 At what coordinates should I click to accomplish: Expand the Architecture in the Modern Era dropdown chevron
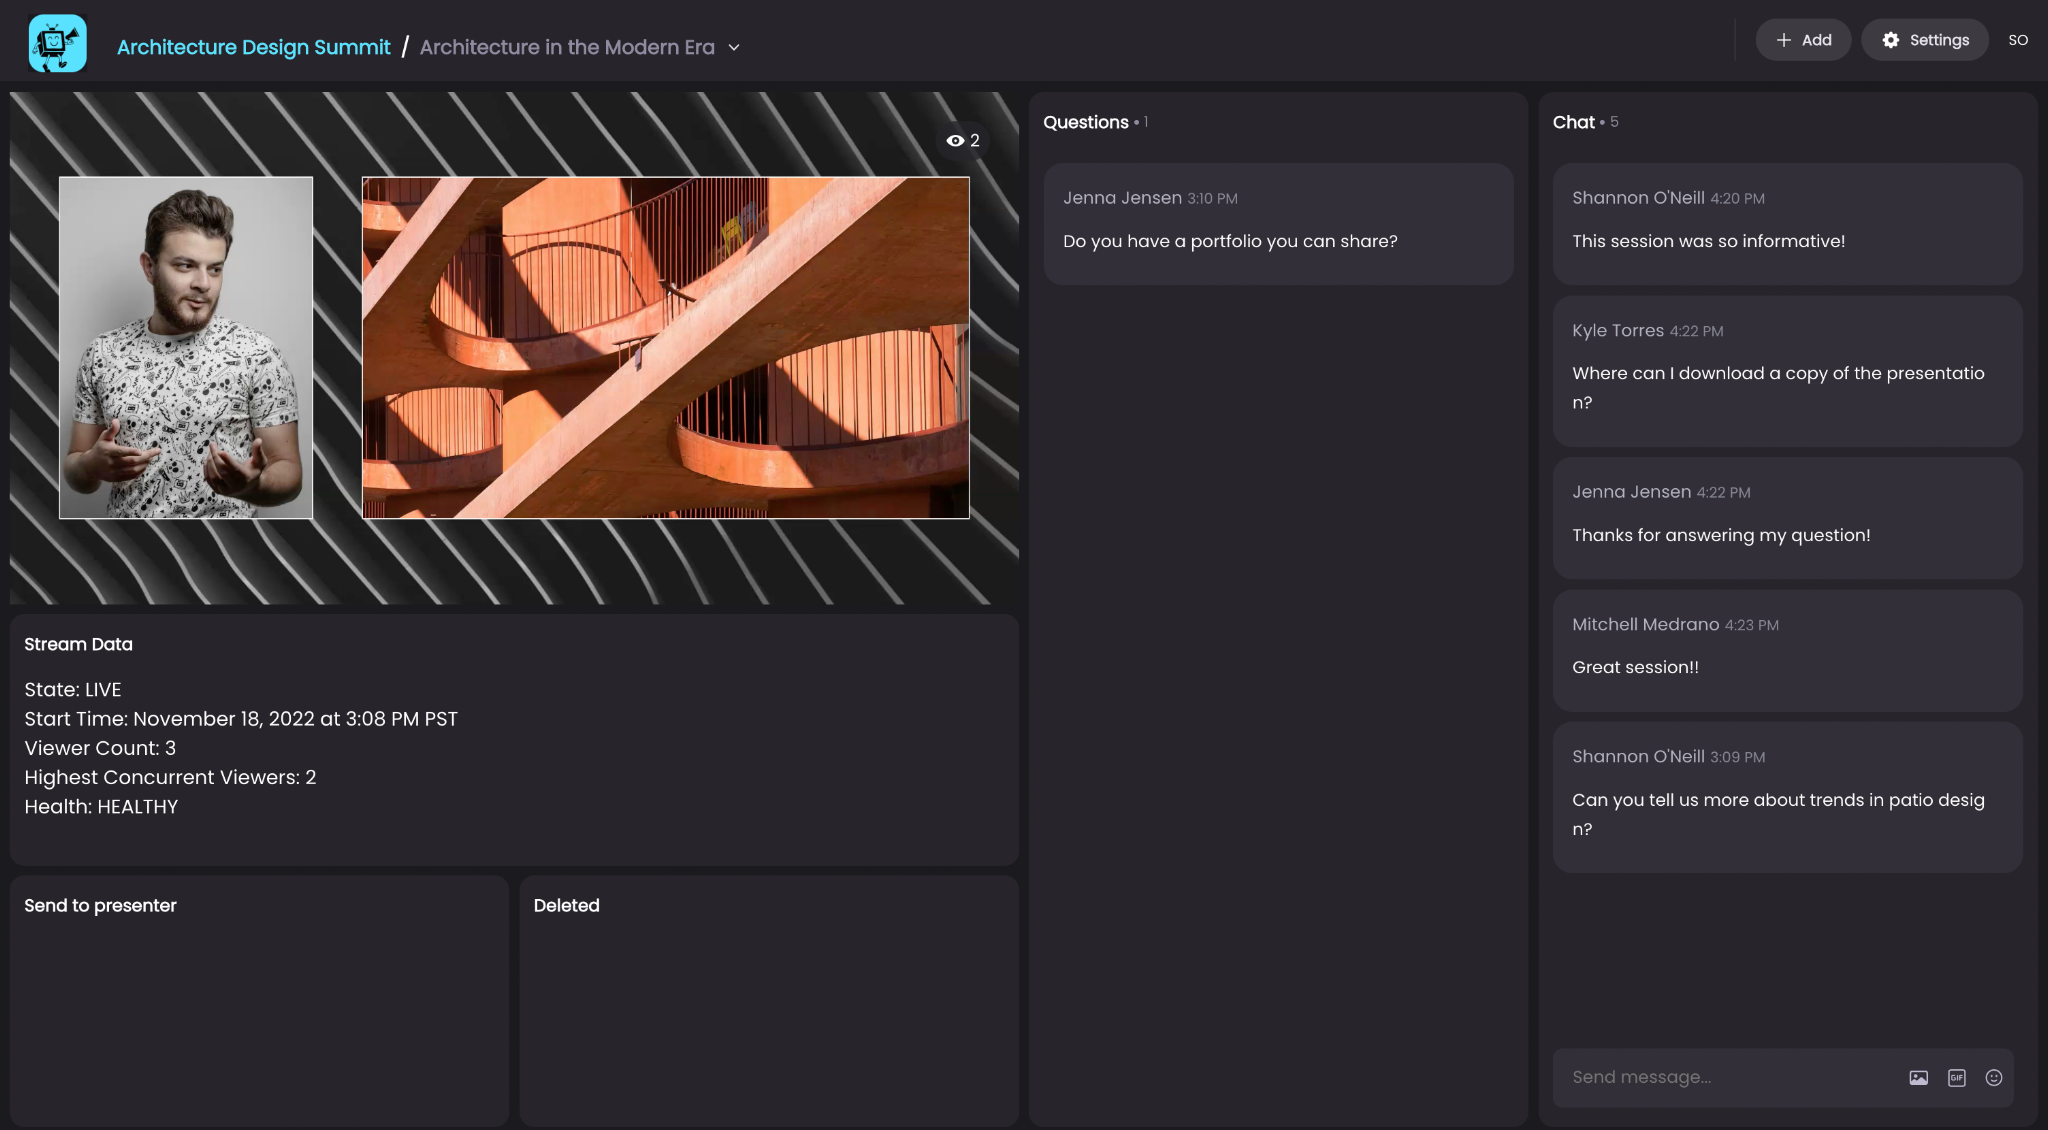[x=734, y=47]
